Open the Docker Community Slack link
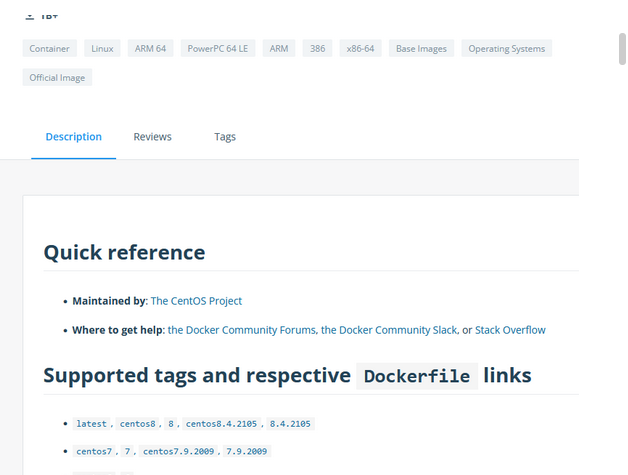 coord(388,330)
